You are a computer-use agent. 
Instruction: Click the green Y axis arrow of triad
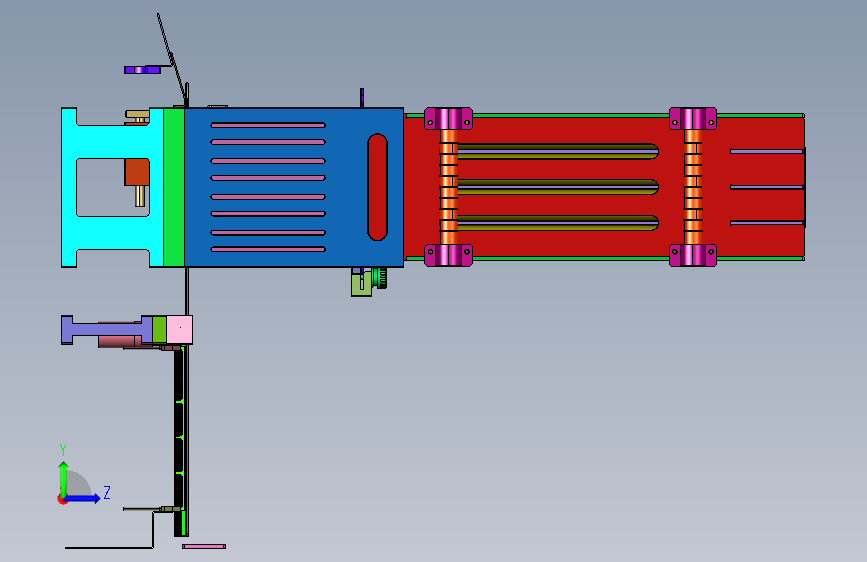[x=64, y=478]
